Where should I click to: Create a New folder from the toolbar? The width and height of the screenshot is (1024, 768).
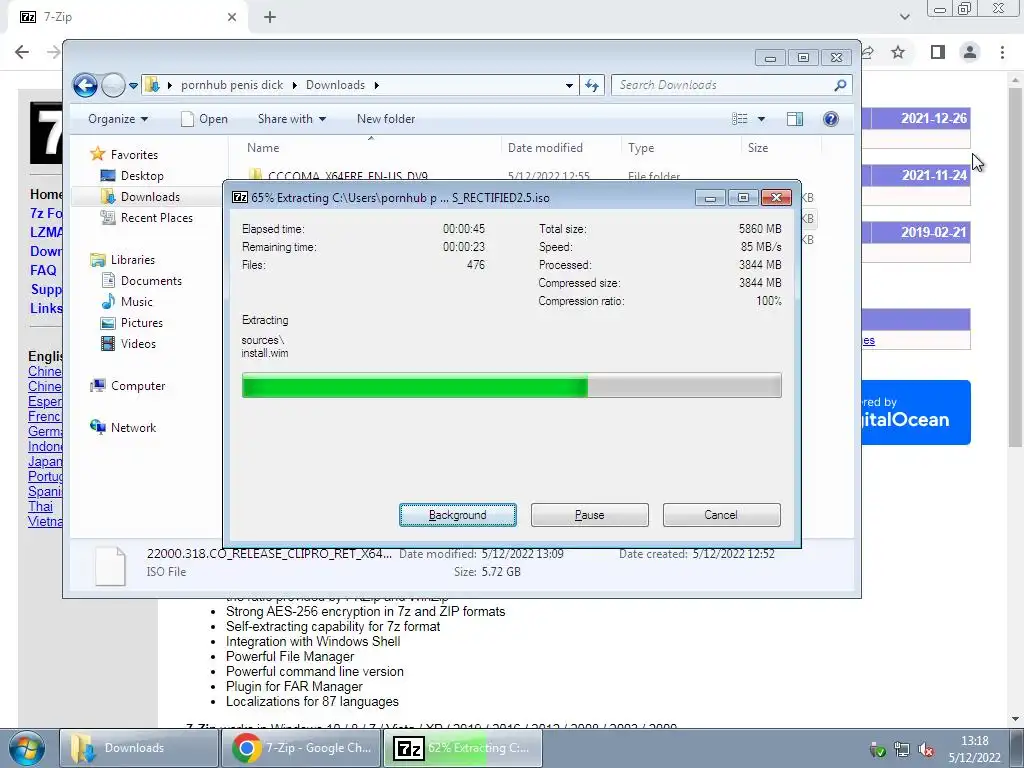(x=386, y=119)
